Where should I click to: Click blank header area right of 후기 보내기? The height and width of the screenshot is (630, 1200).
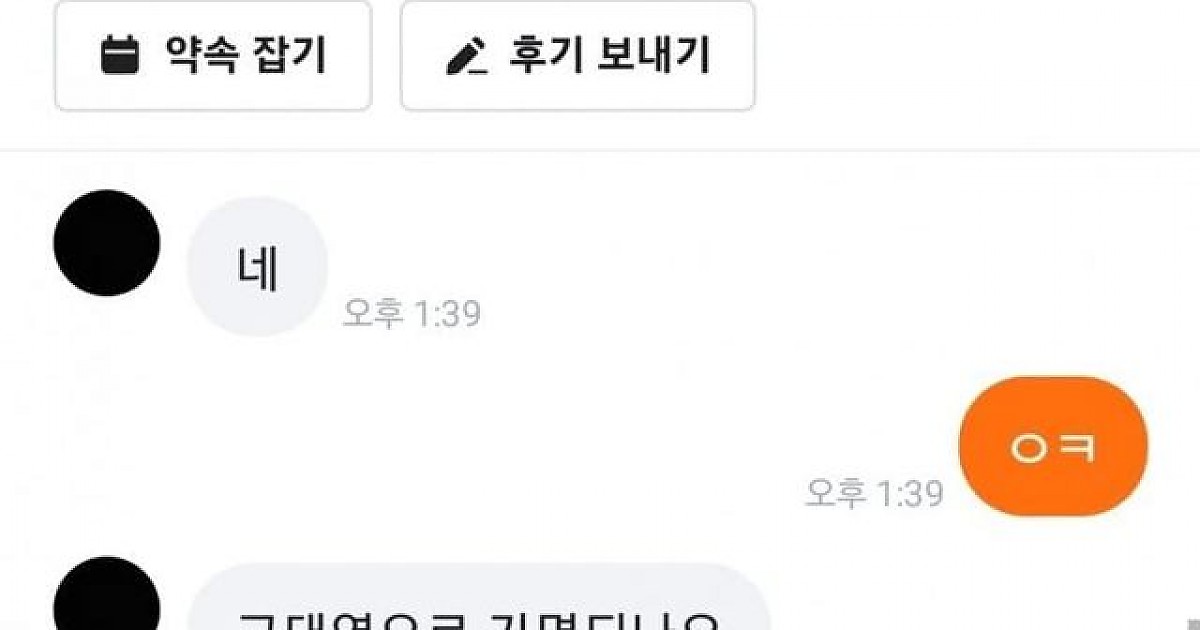point(975,56)
